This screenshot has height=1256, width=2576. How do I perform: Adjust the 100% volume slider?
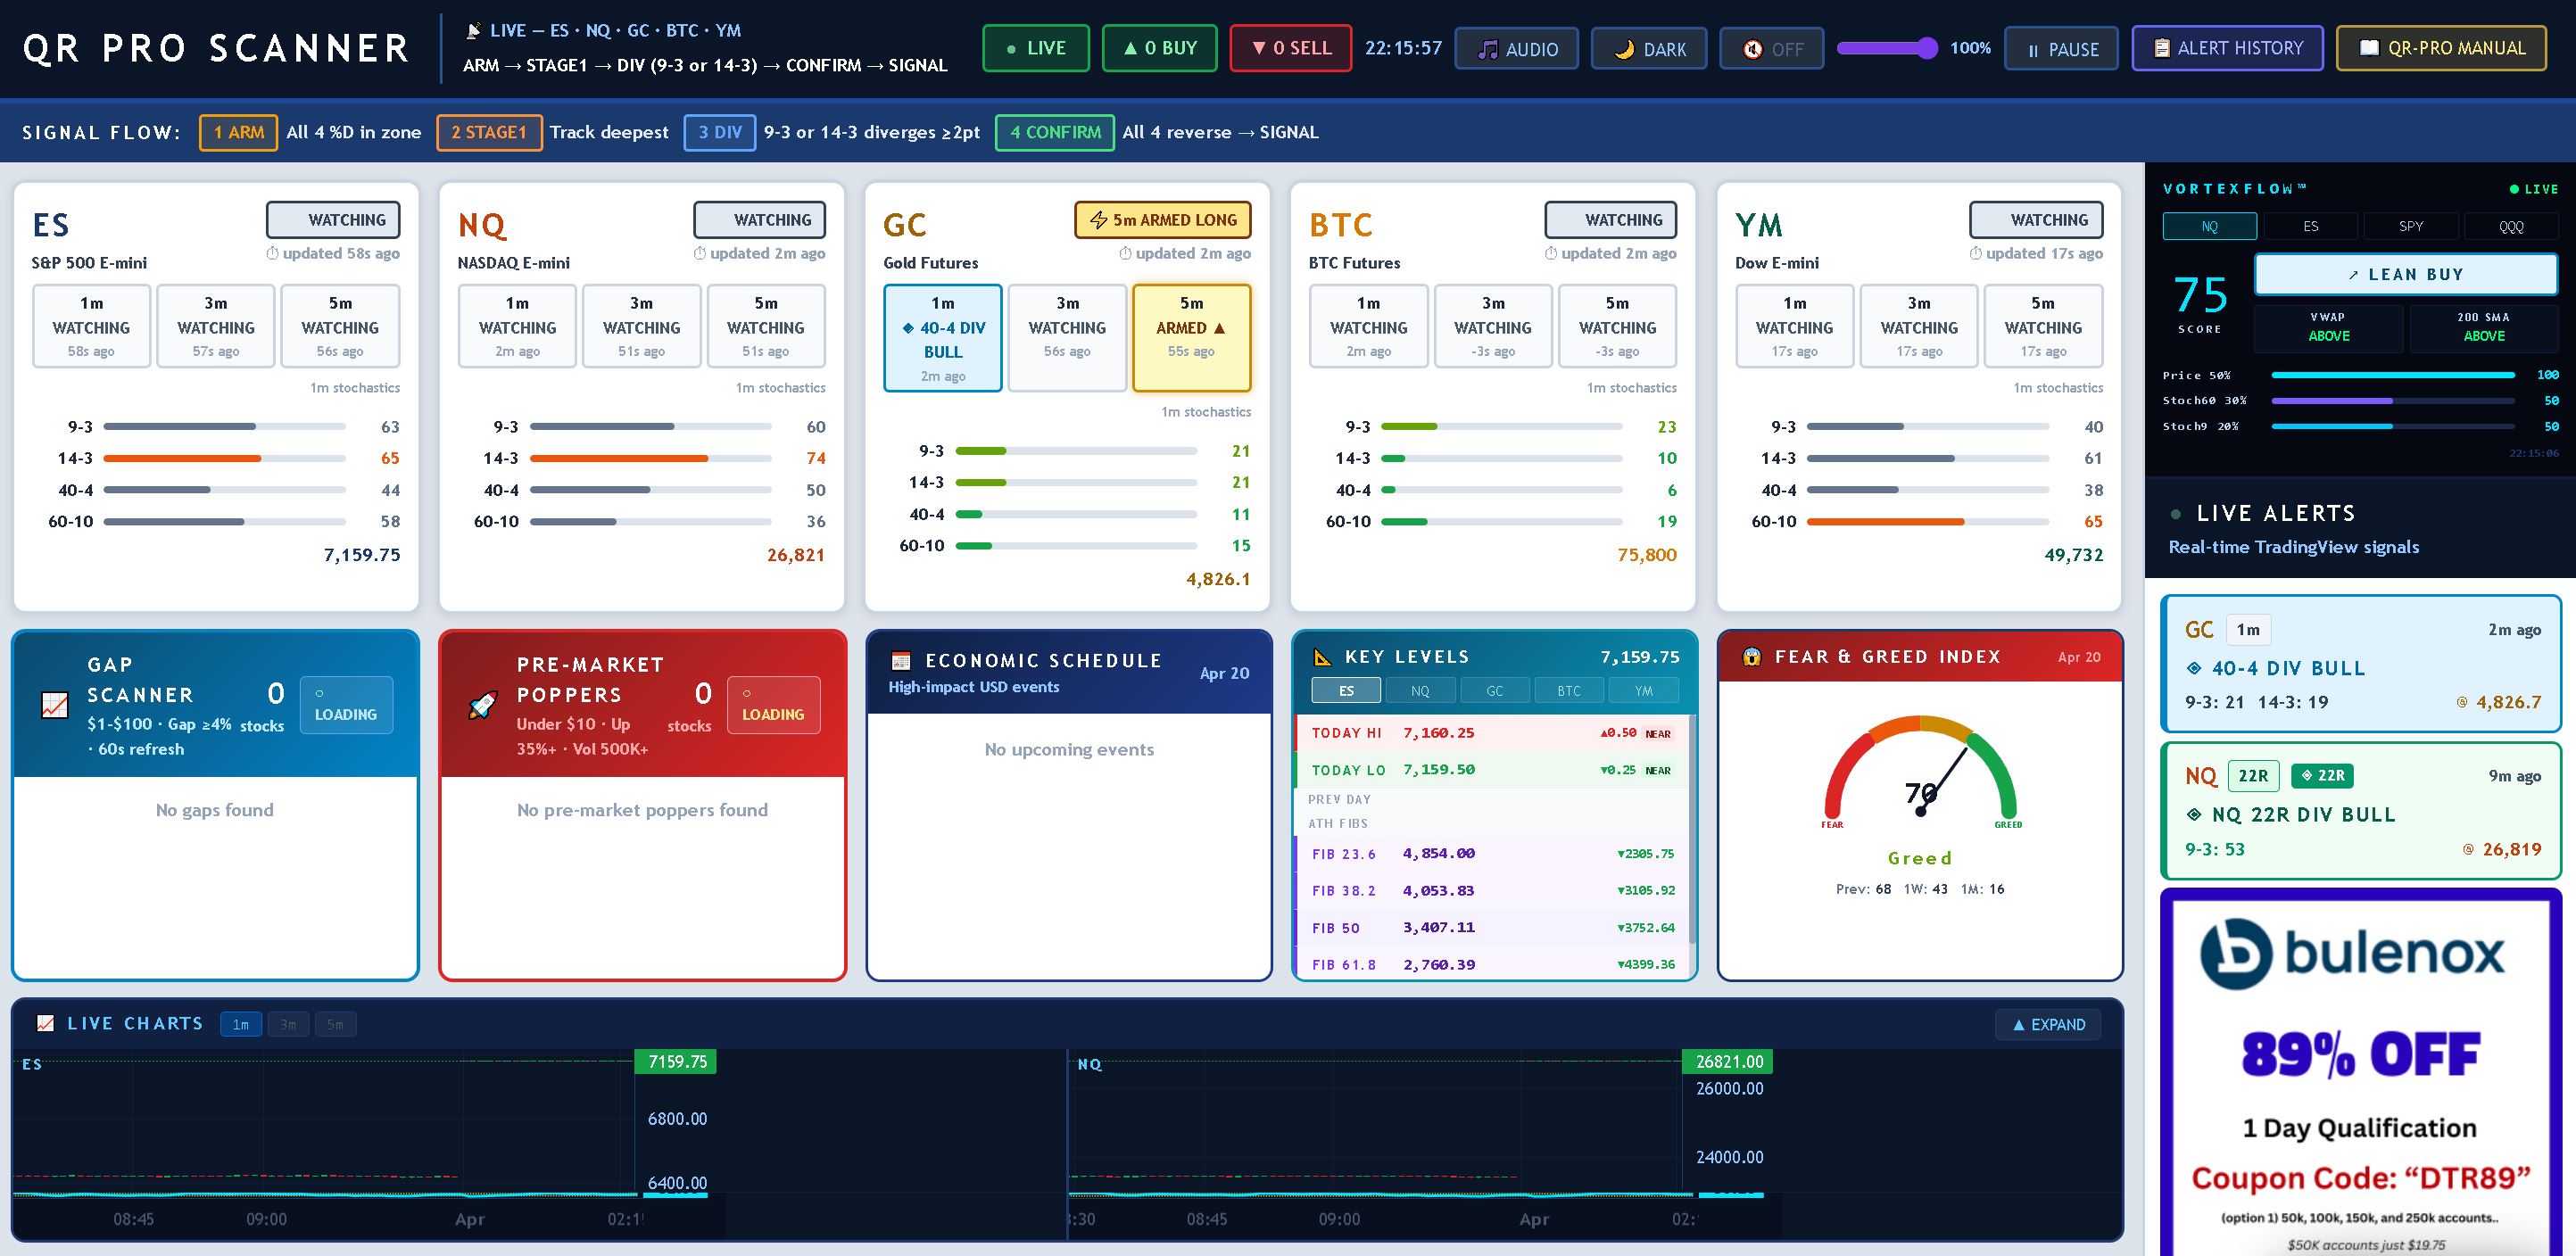(1887, 48)
